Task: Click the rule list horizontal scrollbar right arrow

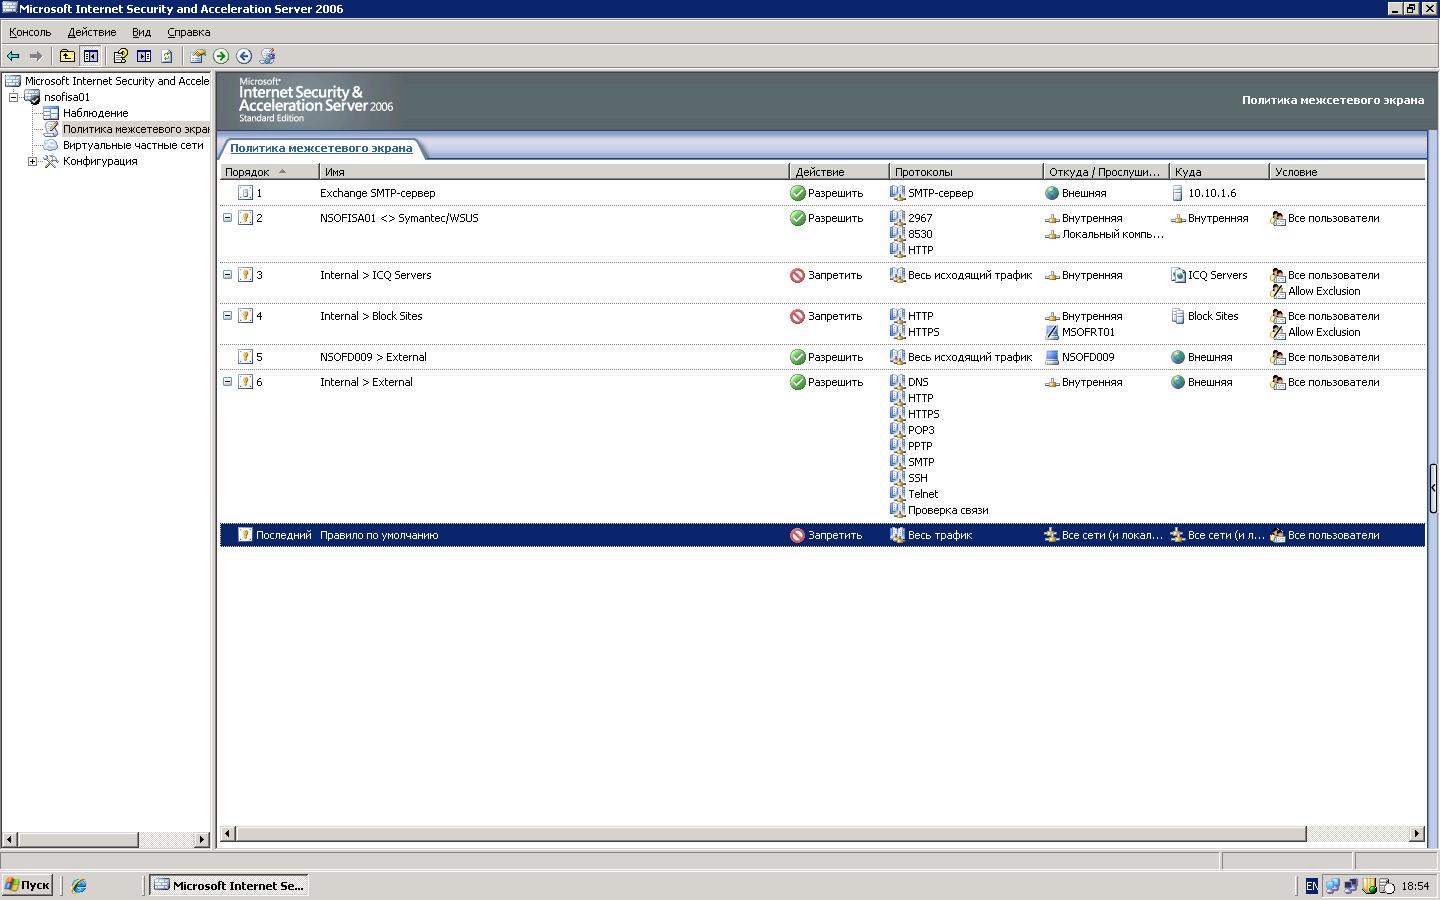Action: point(1416,834)
